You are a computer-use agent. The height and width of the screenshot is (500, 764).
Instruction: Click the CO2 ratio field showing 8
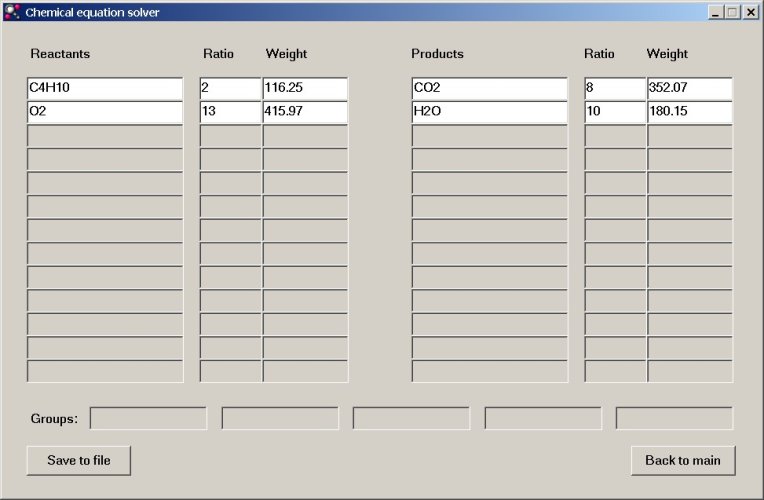[615, 88]
